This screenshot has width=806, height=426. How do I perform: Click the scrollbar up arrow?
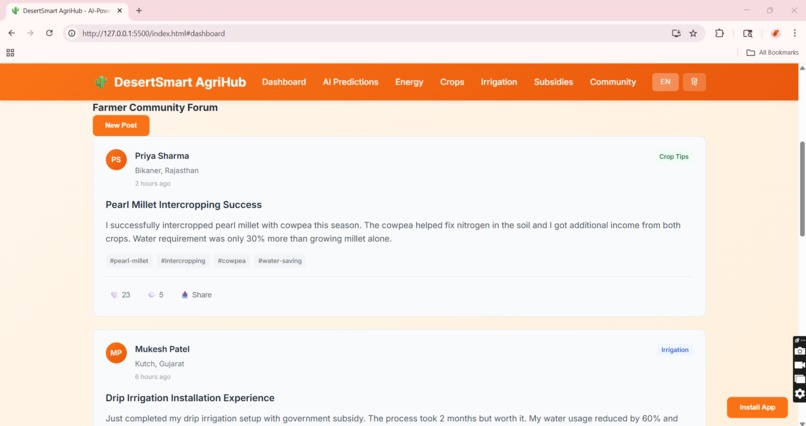tap(802, 67)
